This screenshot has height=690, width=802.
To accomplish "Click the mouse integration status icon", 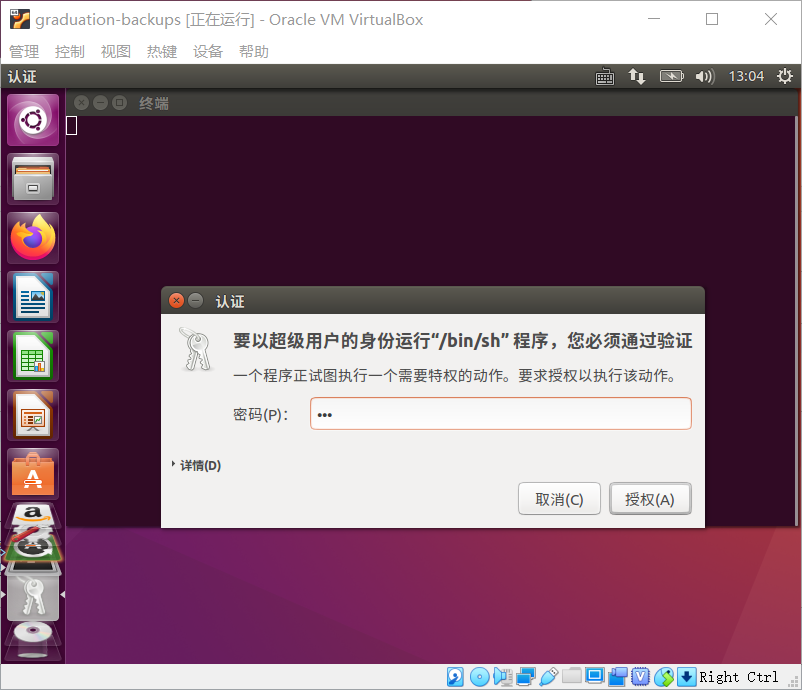I will click(664, 677).
